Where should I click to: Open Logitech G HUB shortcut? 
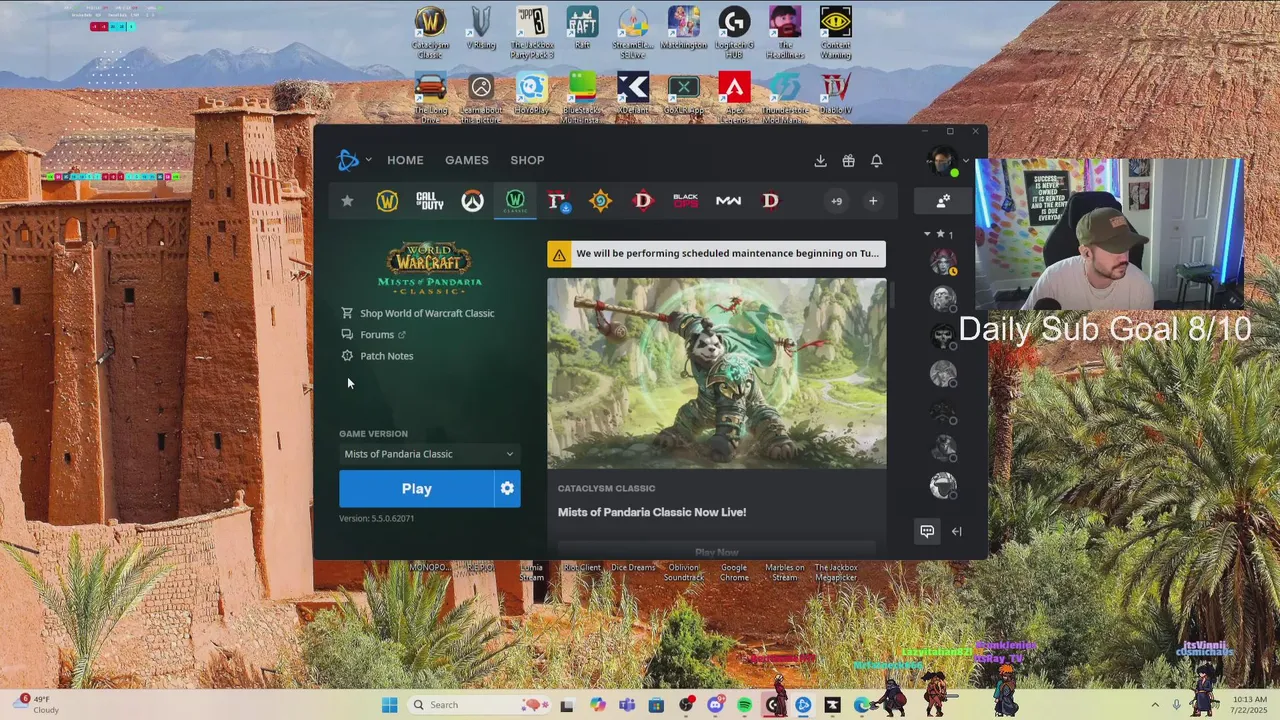[x=734, y=33]
